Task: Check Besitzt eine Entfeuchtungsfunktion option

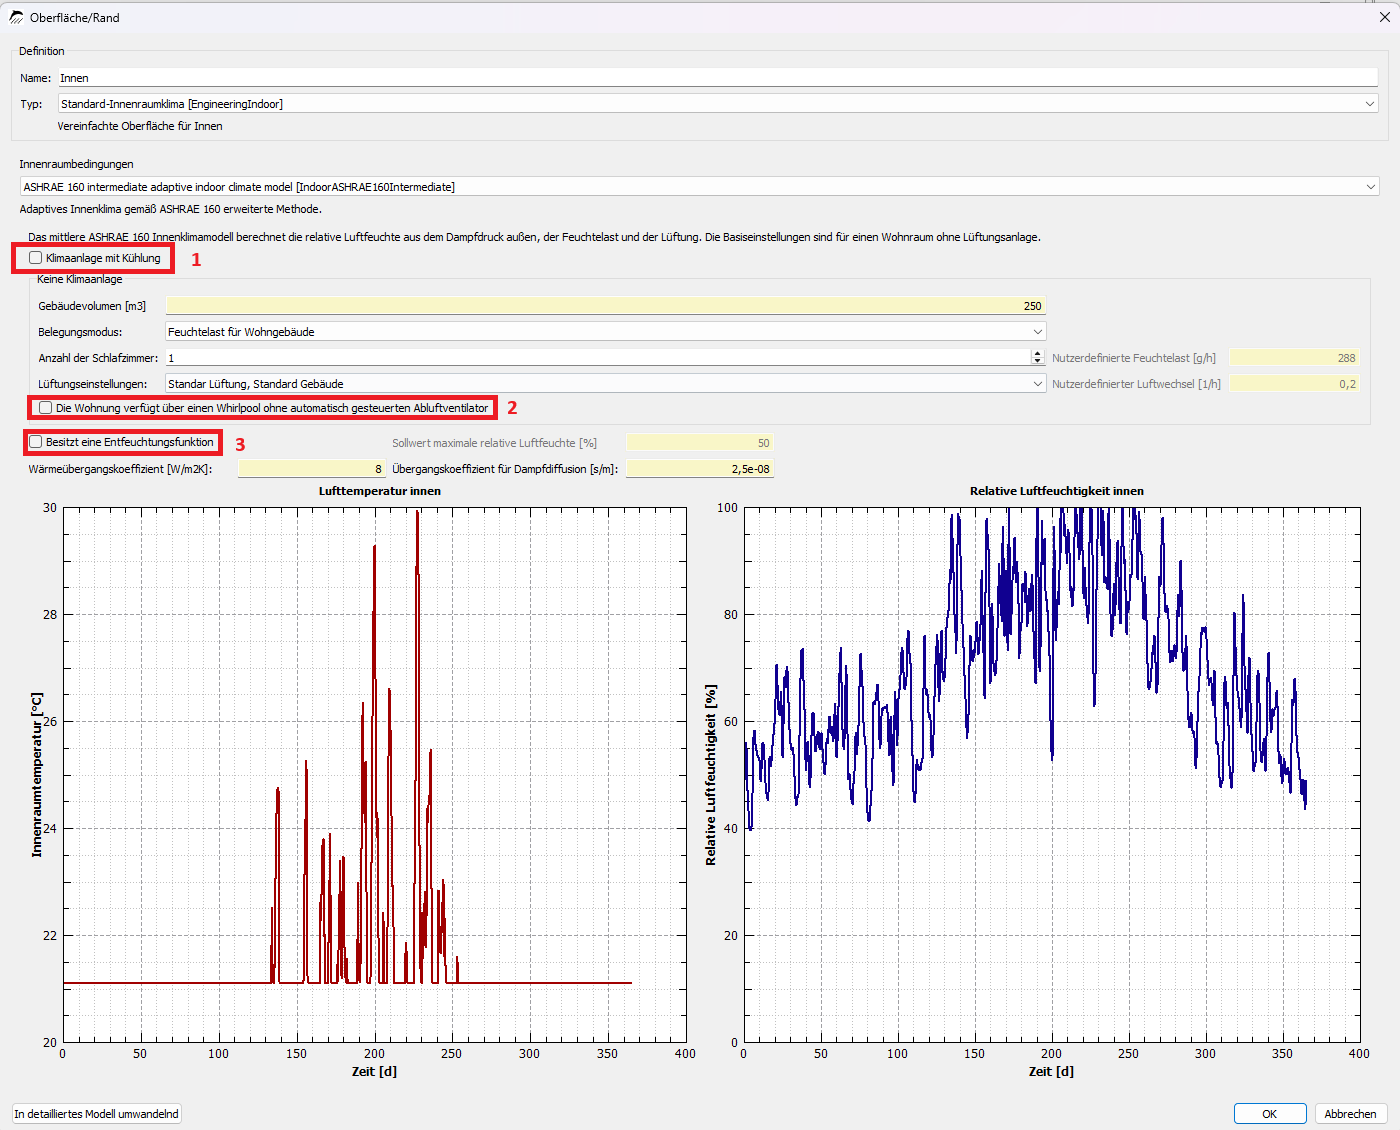Action: [x=36, y=442]
